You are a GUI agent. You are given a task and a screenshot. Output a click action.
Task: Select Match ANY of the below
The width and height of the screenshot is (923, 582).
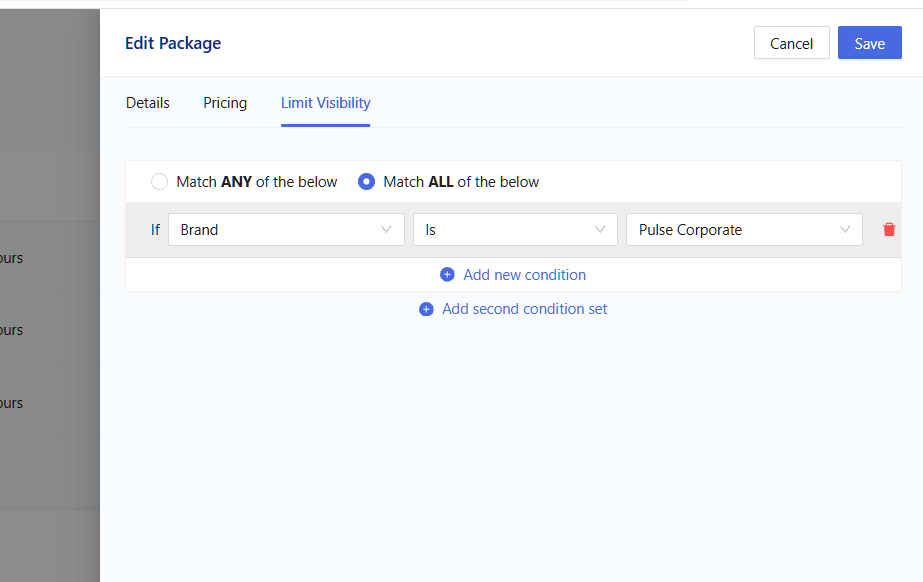coord(160,182)
